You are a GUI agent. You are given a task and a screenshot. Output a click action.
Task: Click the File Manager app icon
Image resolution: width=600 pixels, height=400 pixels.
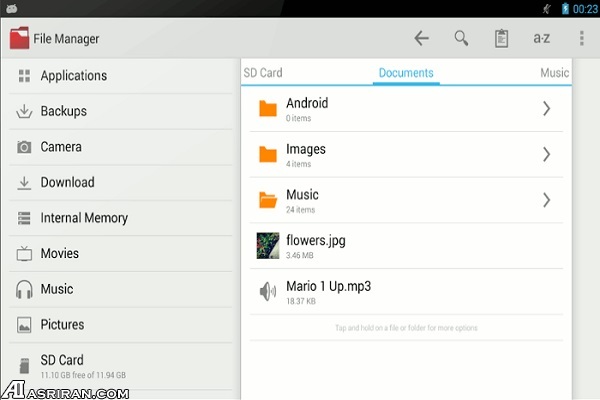tap(19, 39)
